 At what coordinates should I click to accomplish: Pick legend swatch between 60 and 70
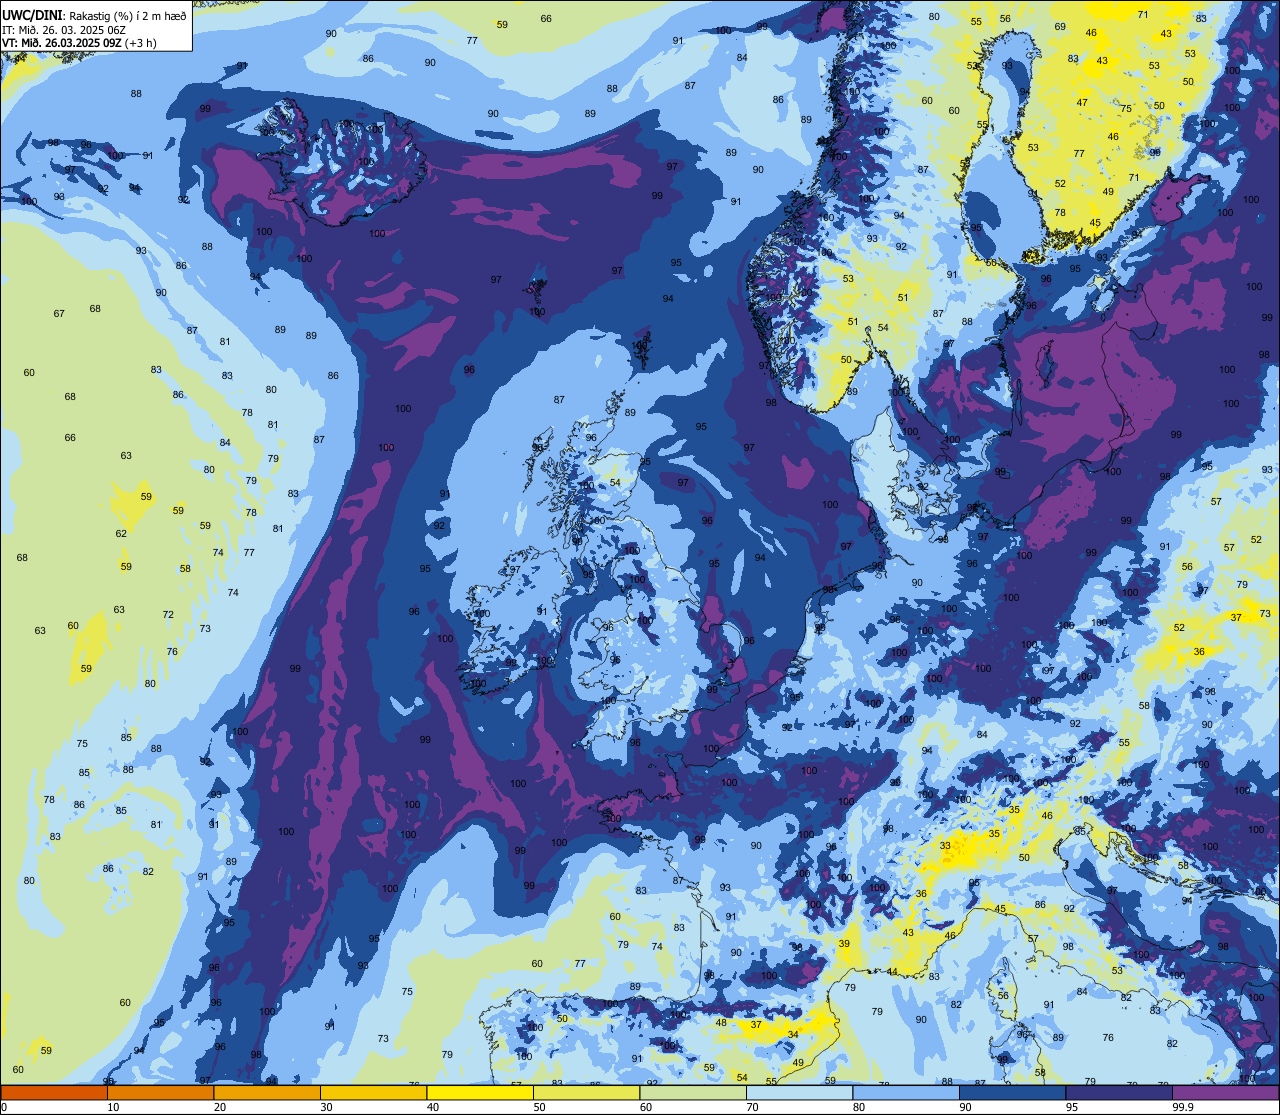click(x=693, y=1093)
